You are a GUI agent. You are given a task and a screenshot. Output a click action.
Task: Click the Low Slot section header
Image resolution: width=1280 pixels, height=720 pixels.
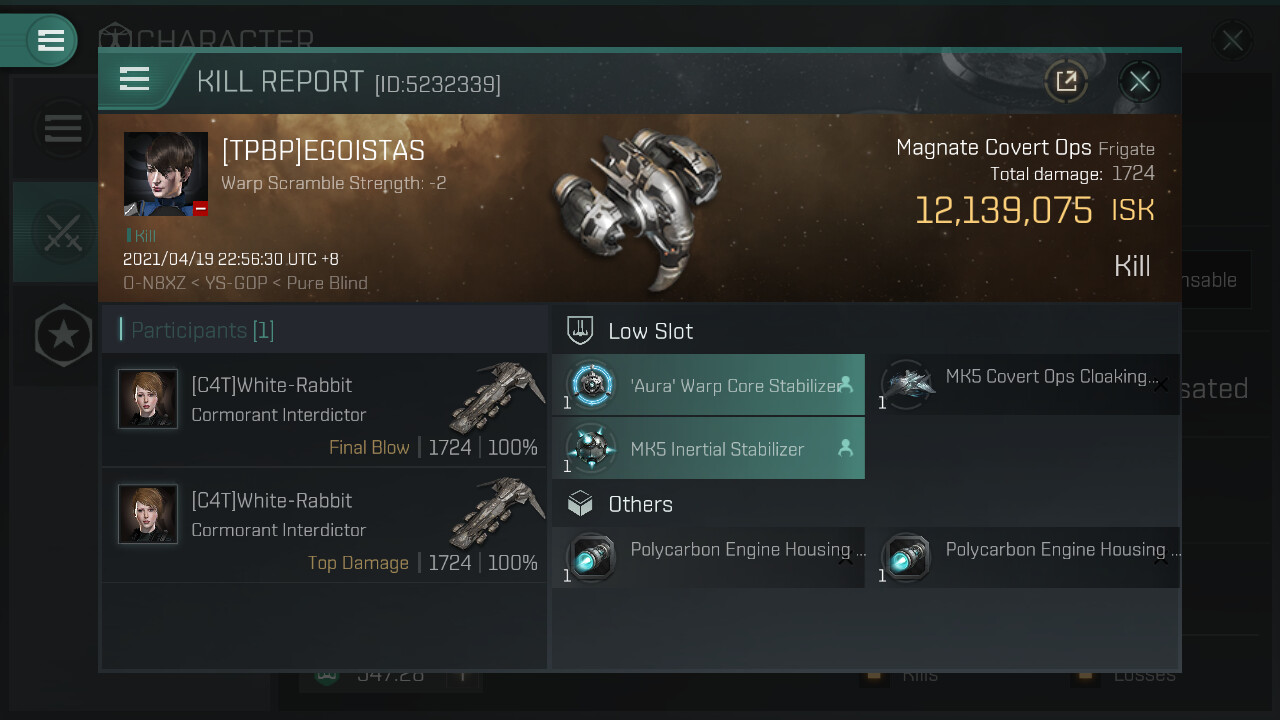[x=650, y=331]
